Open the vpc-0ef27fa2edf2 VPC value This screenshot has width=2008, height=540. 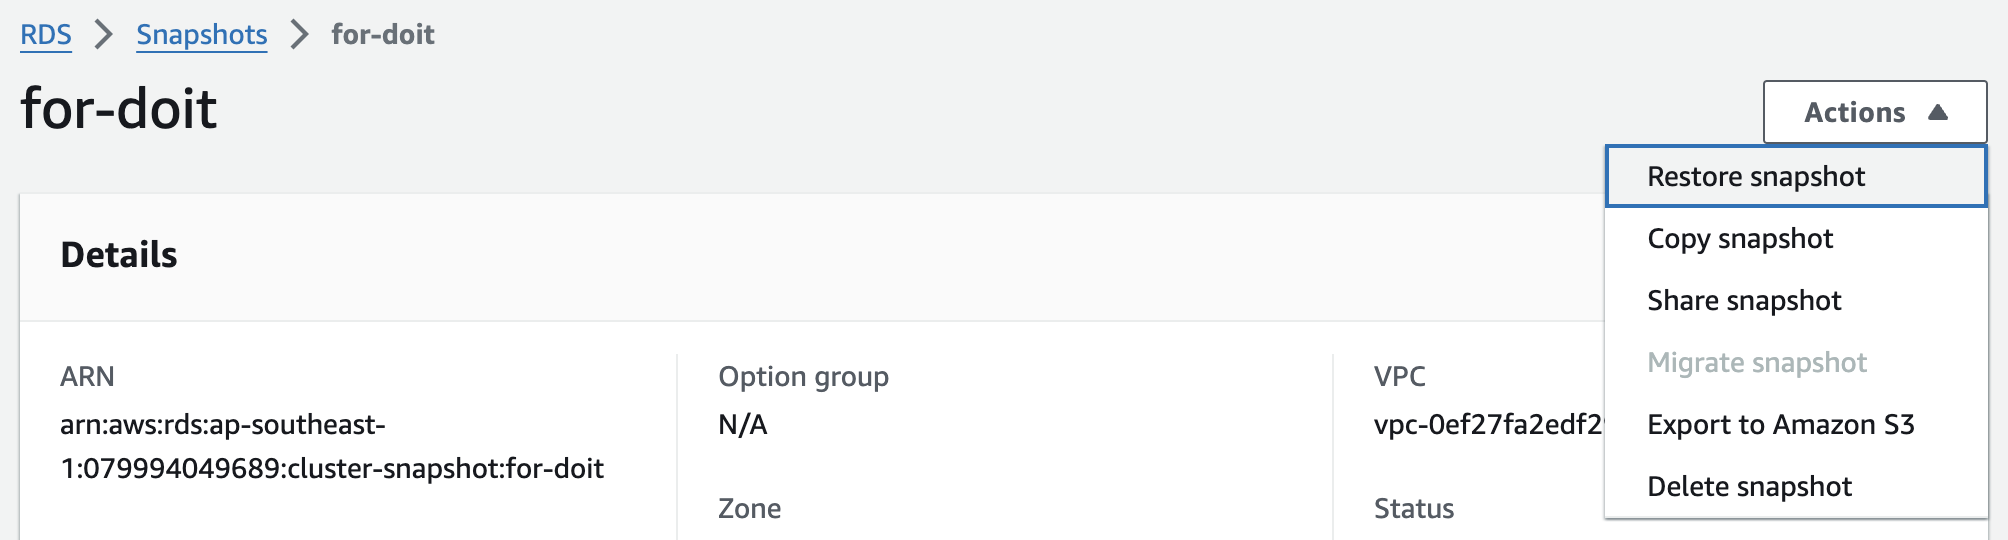(x=1488, y=425)
